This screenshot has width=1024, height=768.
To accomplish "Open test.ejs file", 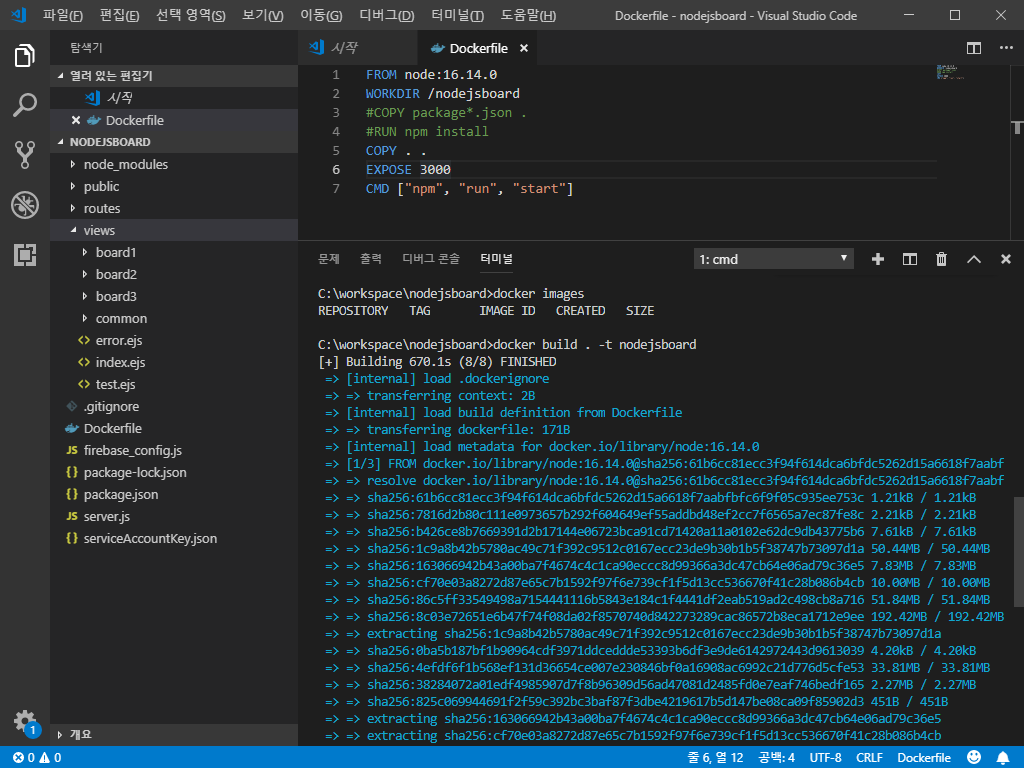I will (174, 385).
